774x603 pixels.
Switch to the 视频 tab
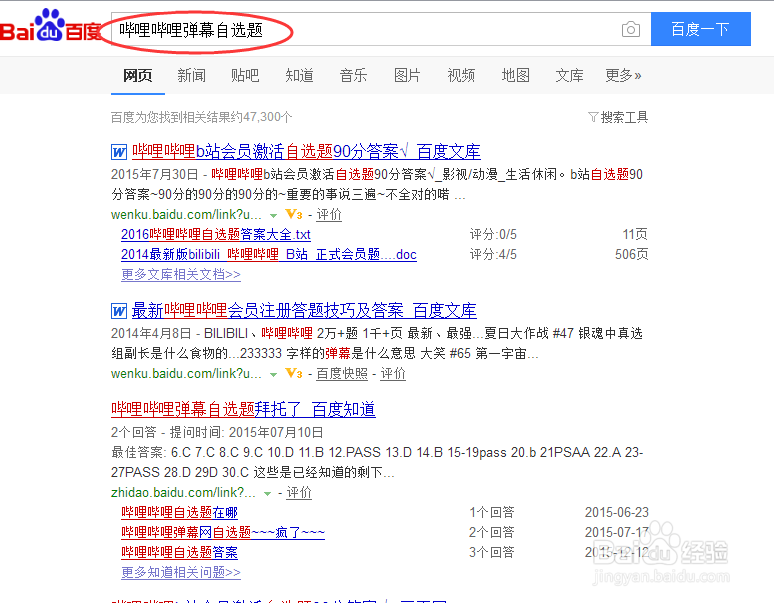461,75
